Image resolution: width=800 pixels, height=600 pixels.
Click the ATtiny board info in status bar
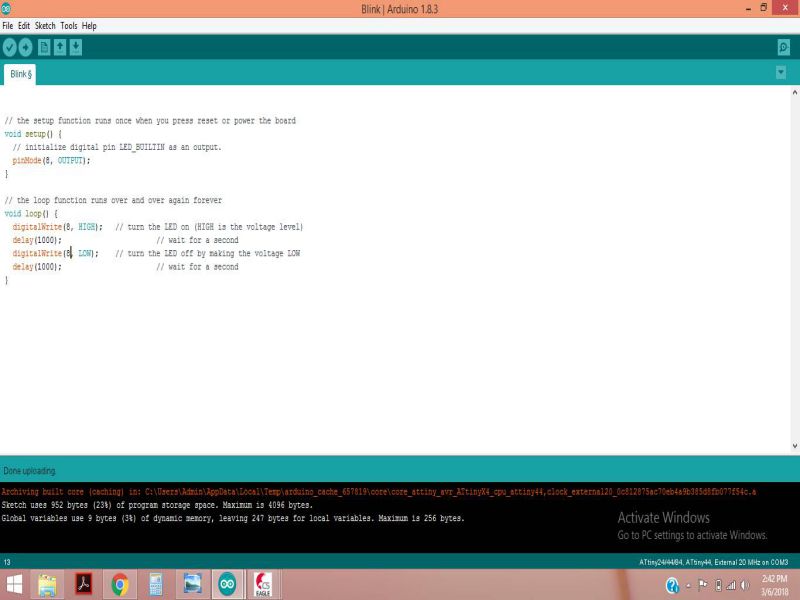(713, 562)
